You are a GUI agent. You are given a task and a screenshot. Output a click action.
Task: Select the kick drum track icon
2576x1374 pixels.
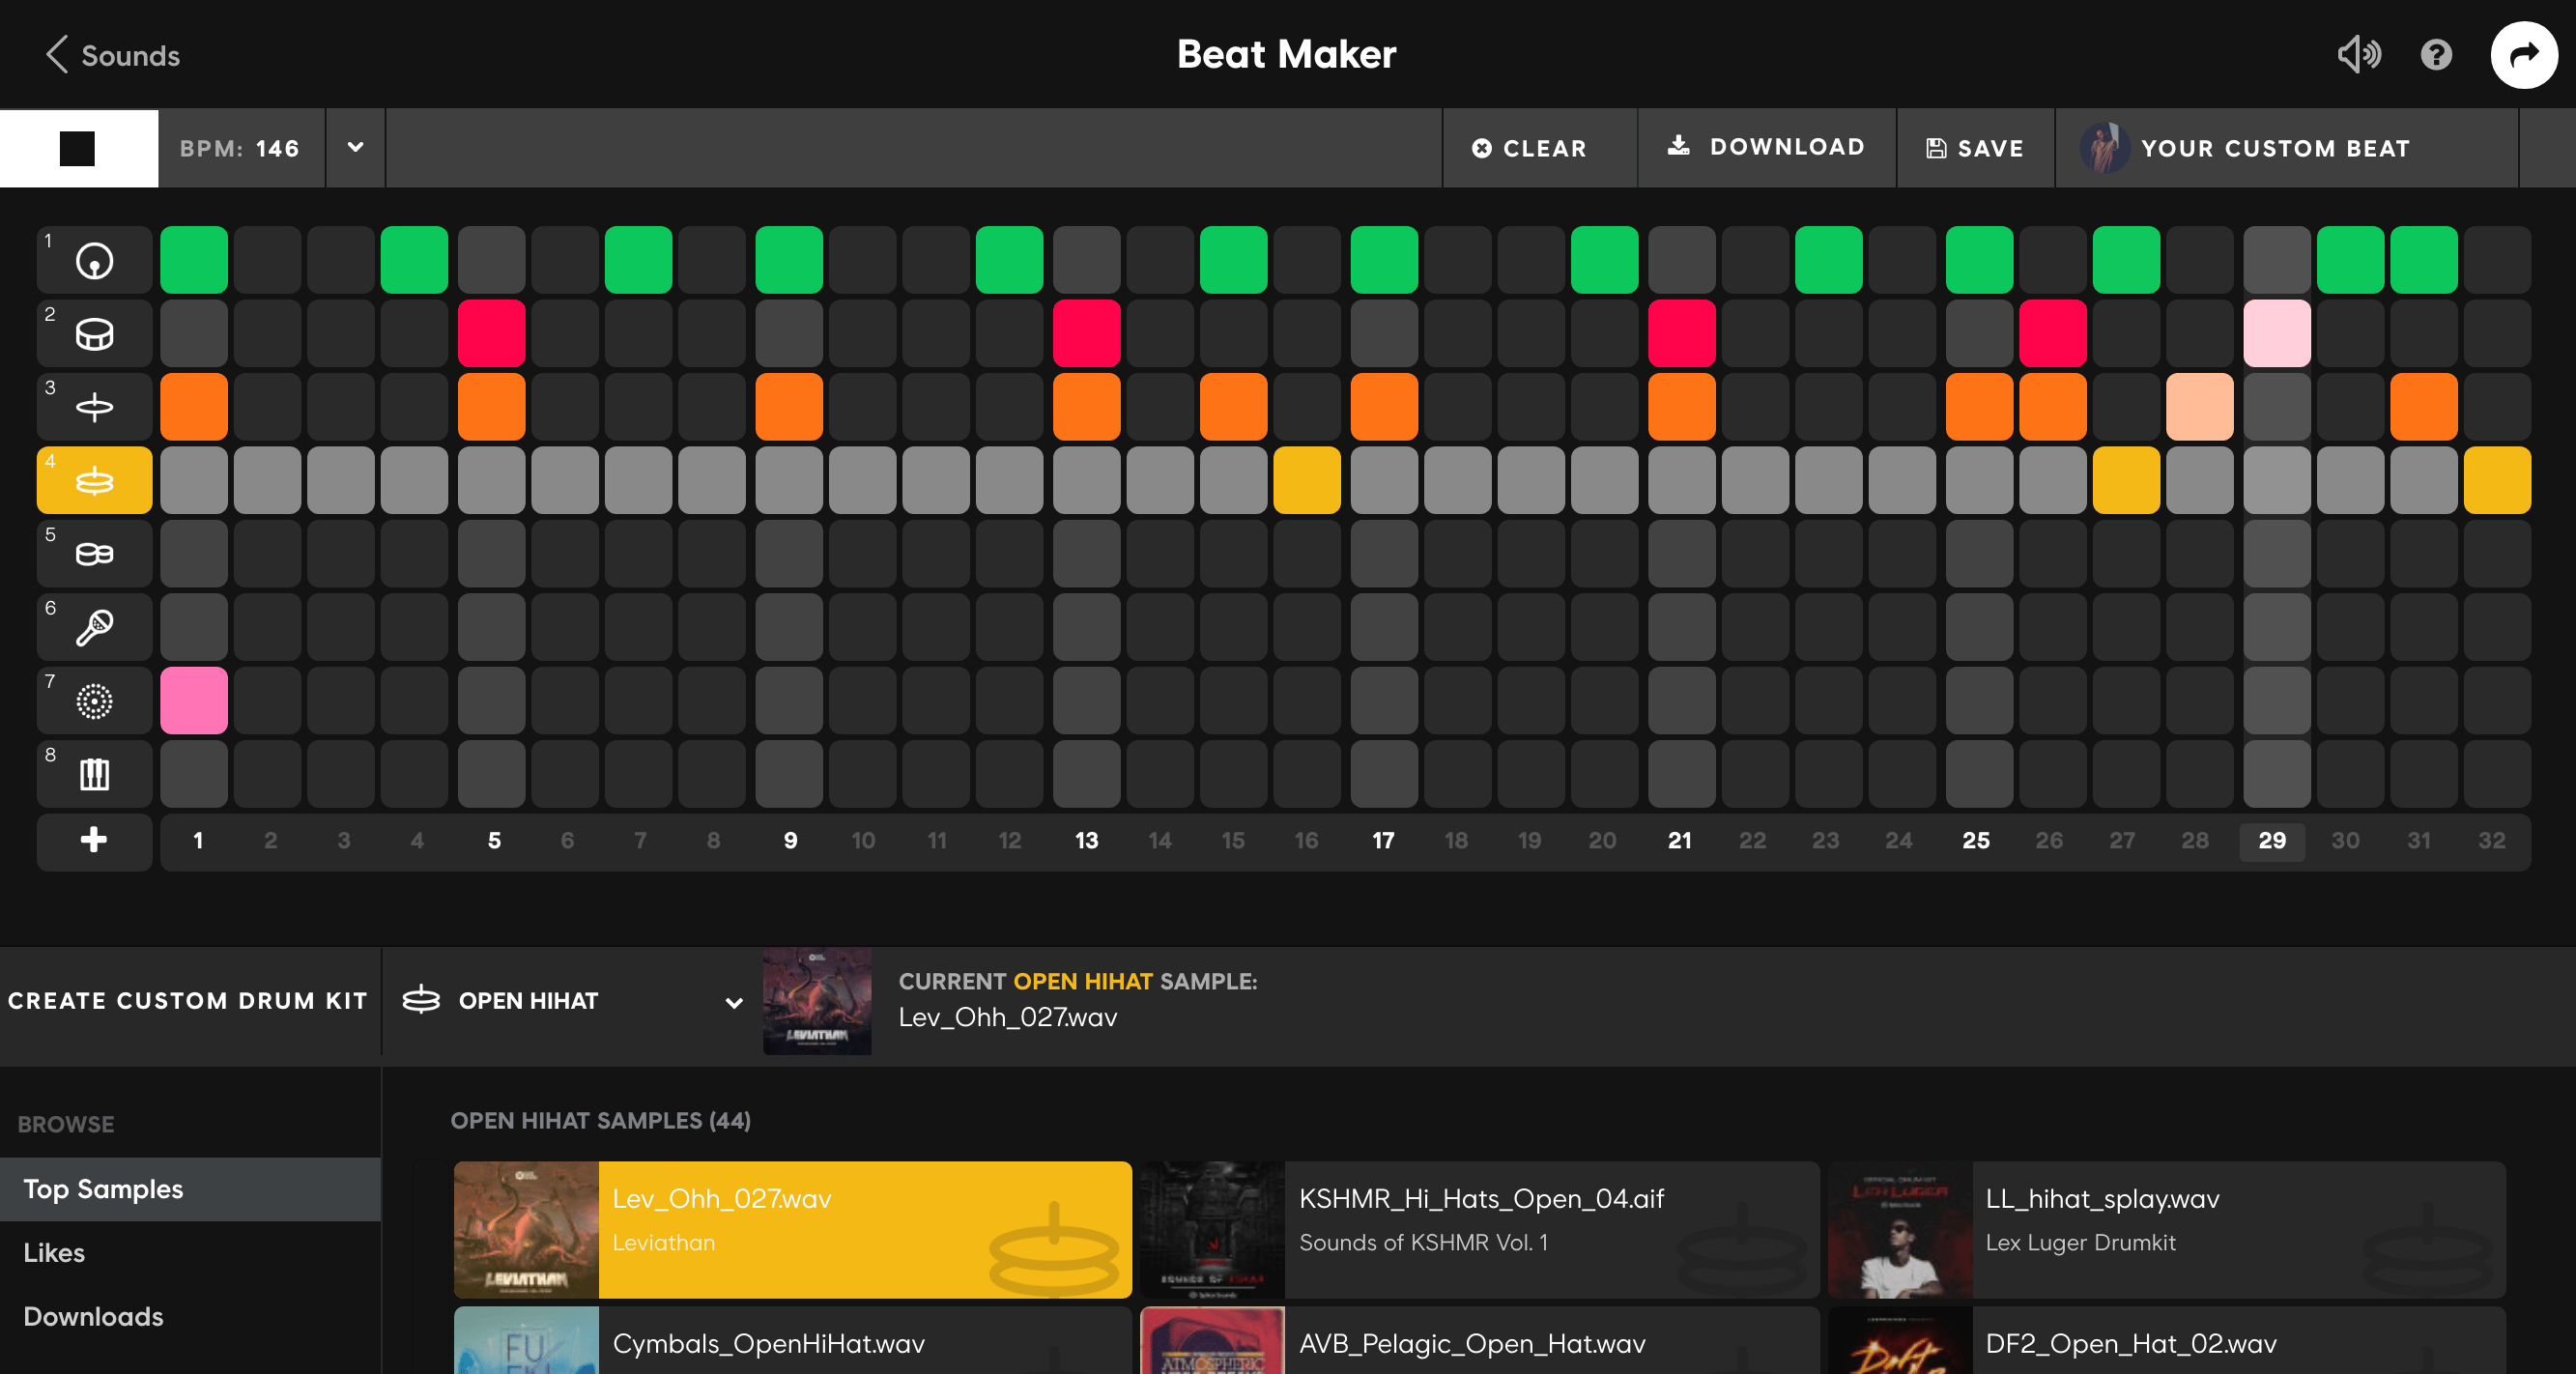(94, 260)
